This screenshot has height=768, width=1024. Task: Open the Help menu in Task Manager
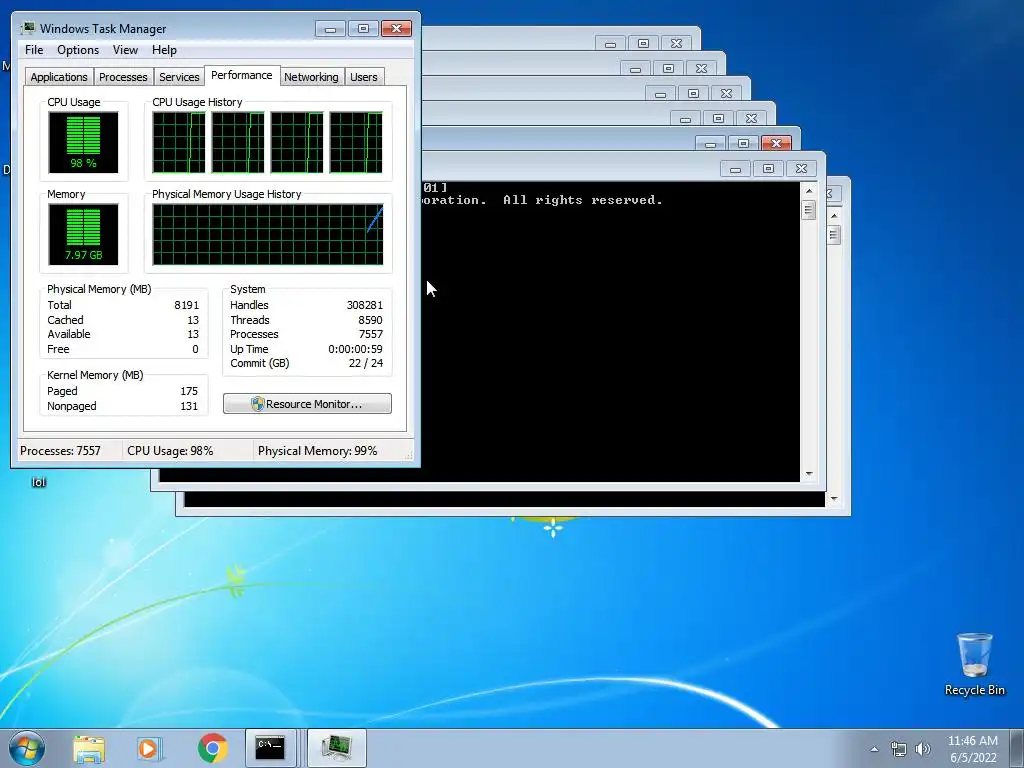[x=164, y=50]
